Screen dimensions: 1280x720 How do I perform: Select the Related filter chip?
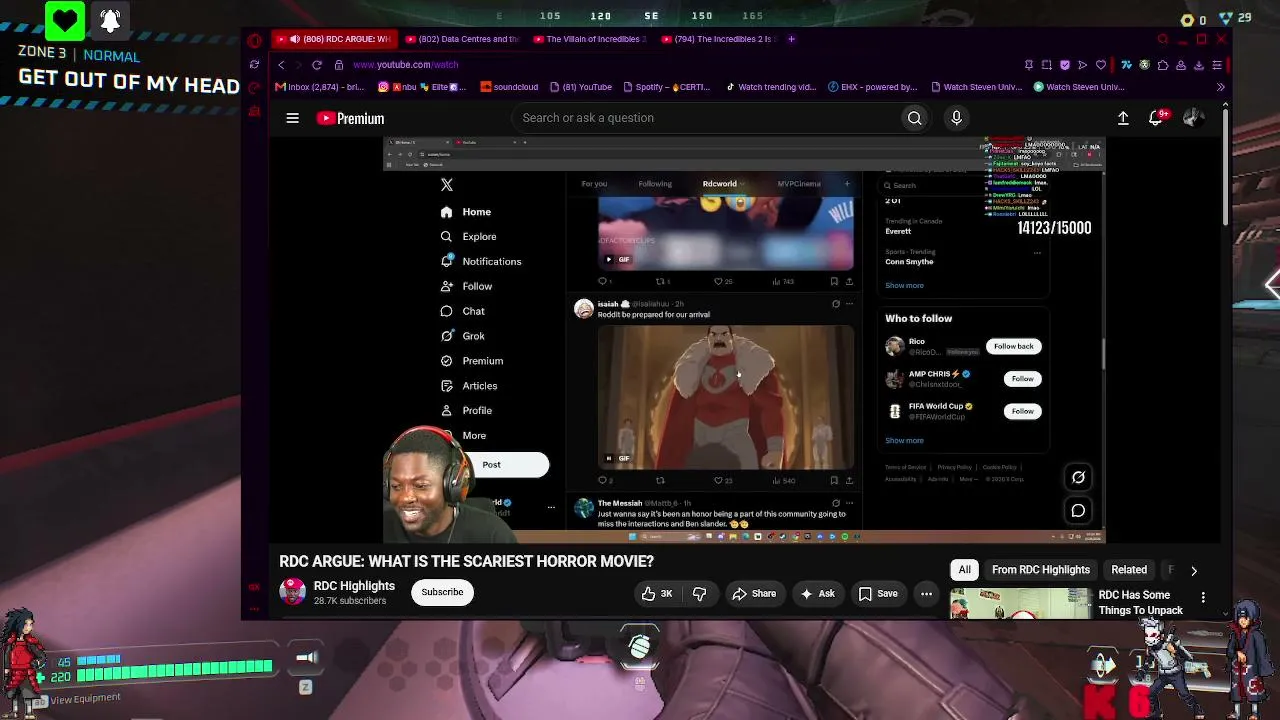click(1129, 570)
